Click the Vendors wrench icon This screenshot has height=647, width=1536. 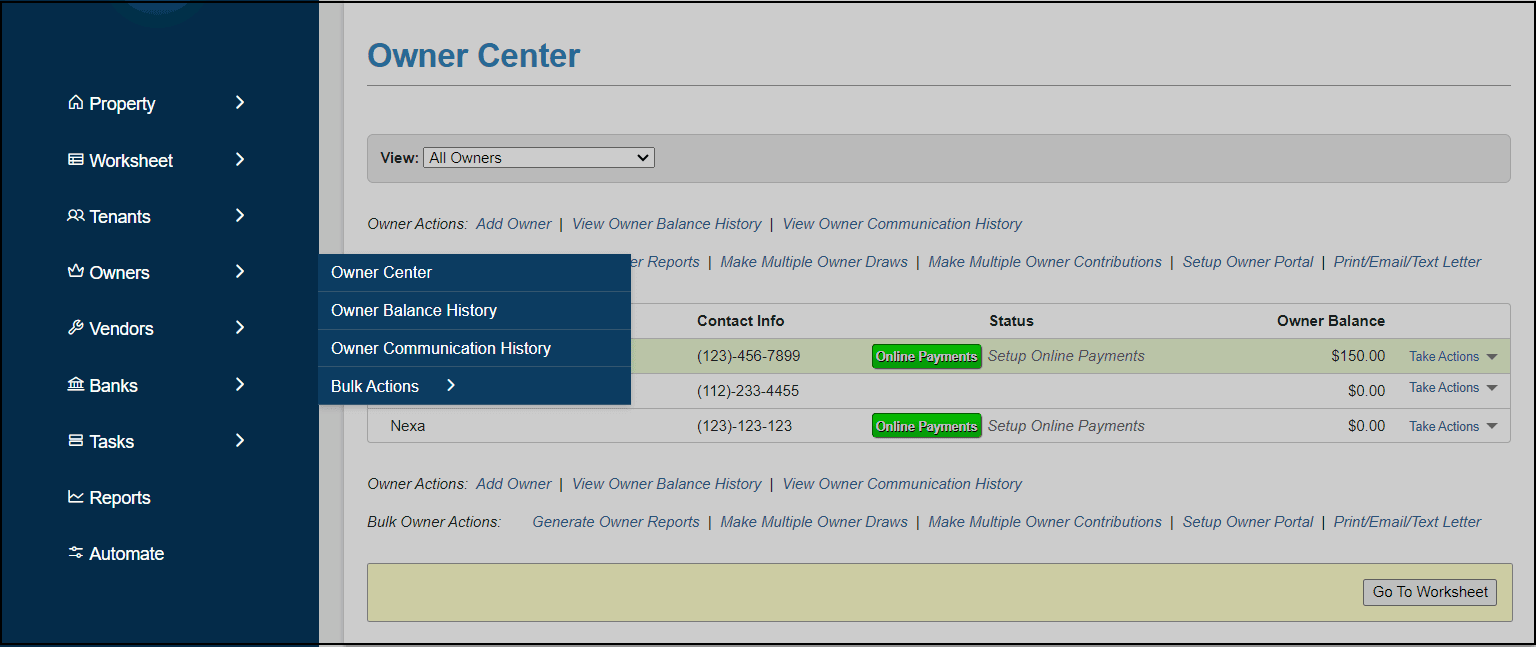click(x=75, y=328)
